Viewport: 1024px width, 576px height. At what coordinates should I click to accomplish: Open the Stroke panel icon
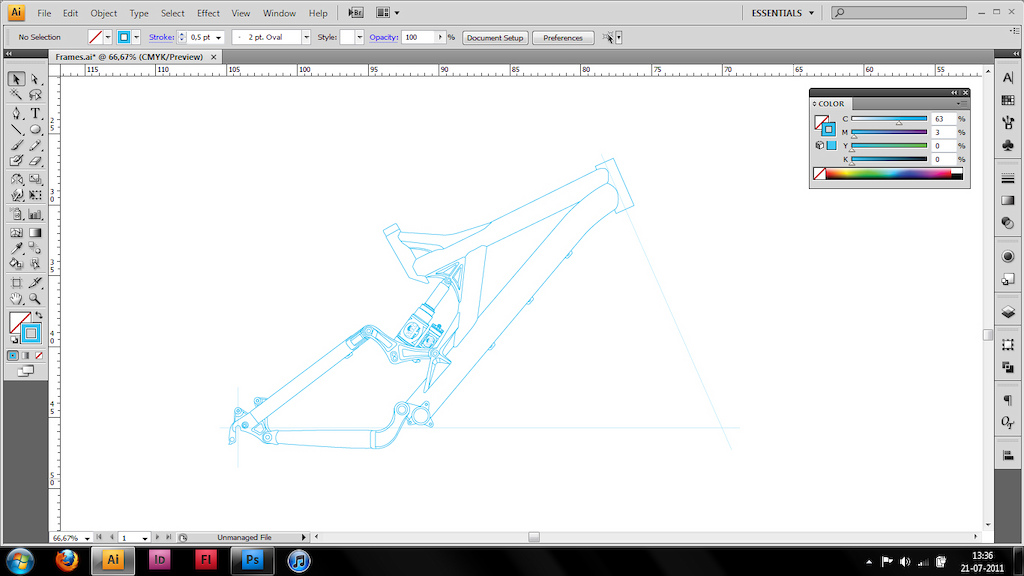click(1008, 178)
